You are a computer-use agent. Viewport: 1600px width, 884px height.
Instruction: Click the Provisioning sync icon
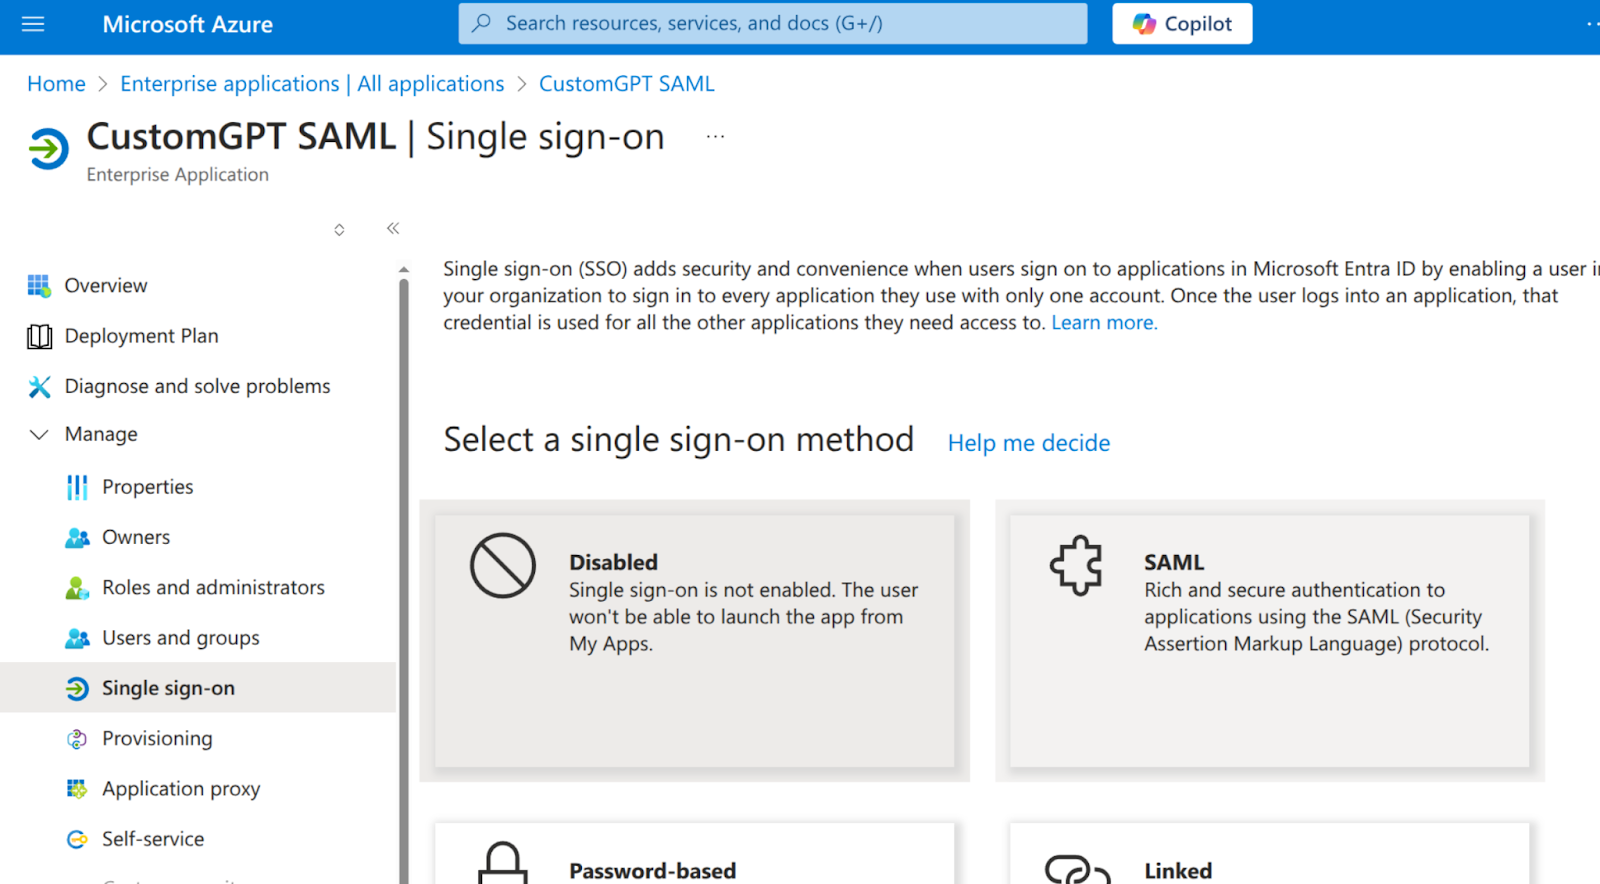point(77,739)
